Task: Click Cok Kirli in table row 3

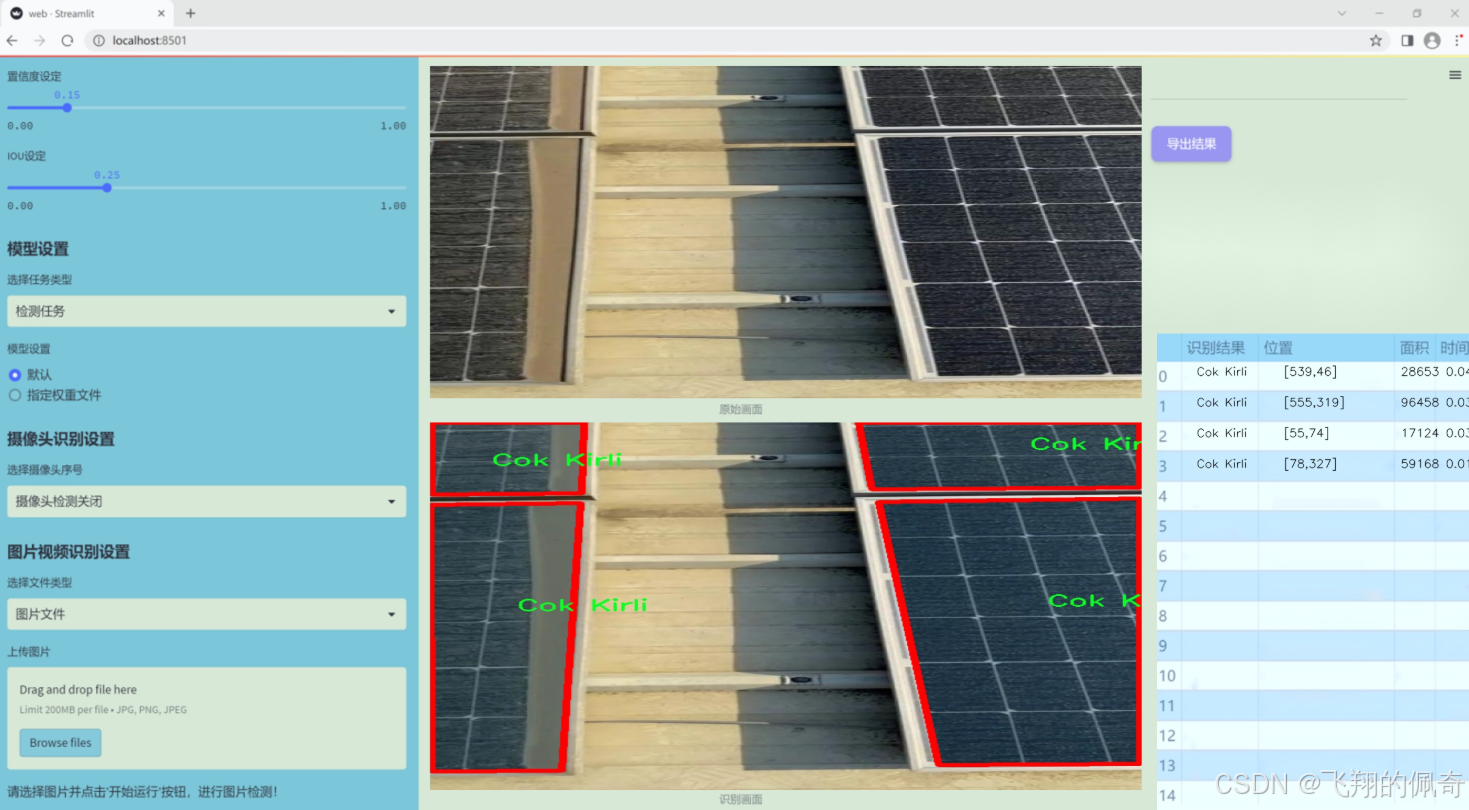Action: click(1221, 464)
